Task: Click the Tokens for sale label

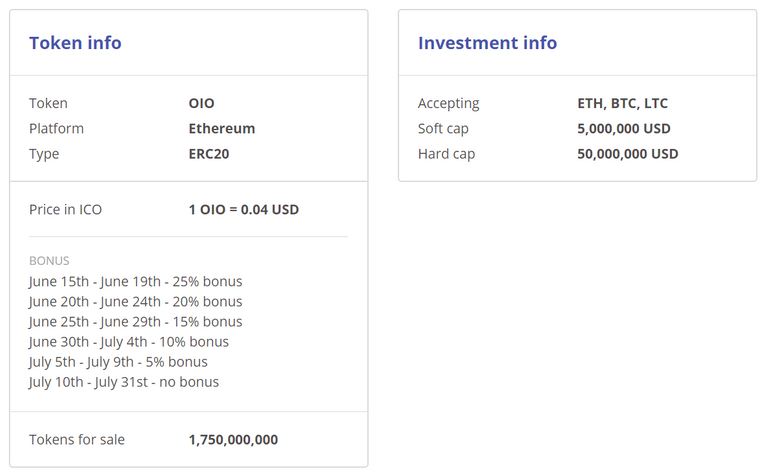Action: (77, 440)
